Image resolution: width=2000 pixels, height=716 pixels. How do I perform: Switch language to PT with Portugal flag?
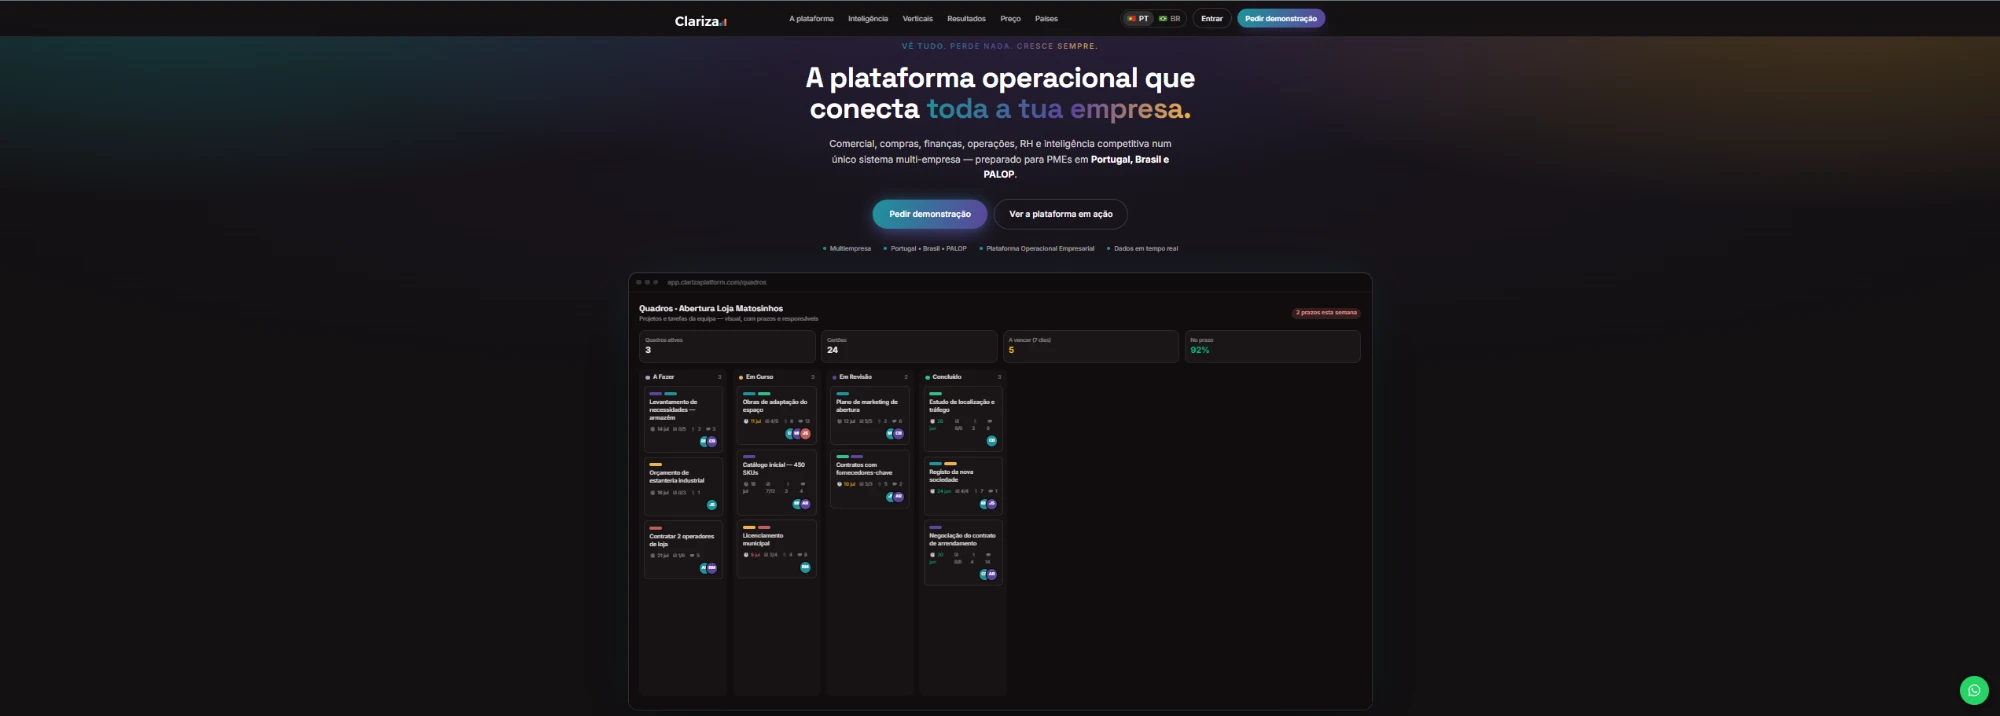(x=1138, y=18)
